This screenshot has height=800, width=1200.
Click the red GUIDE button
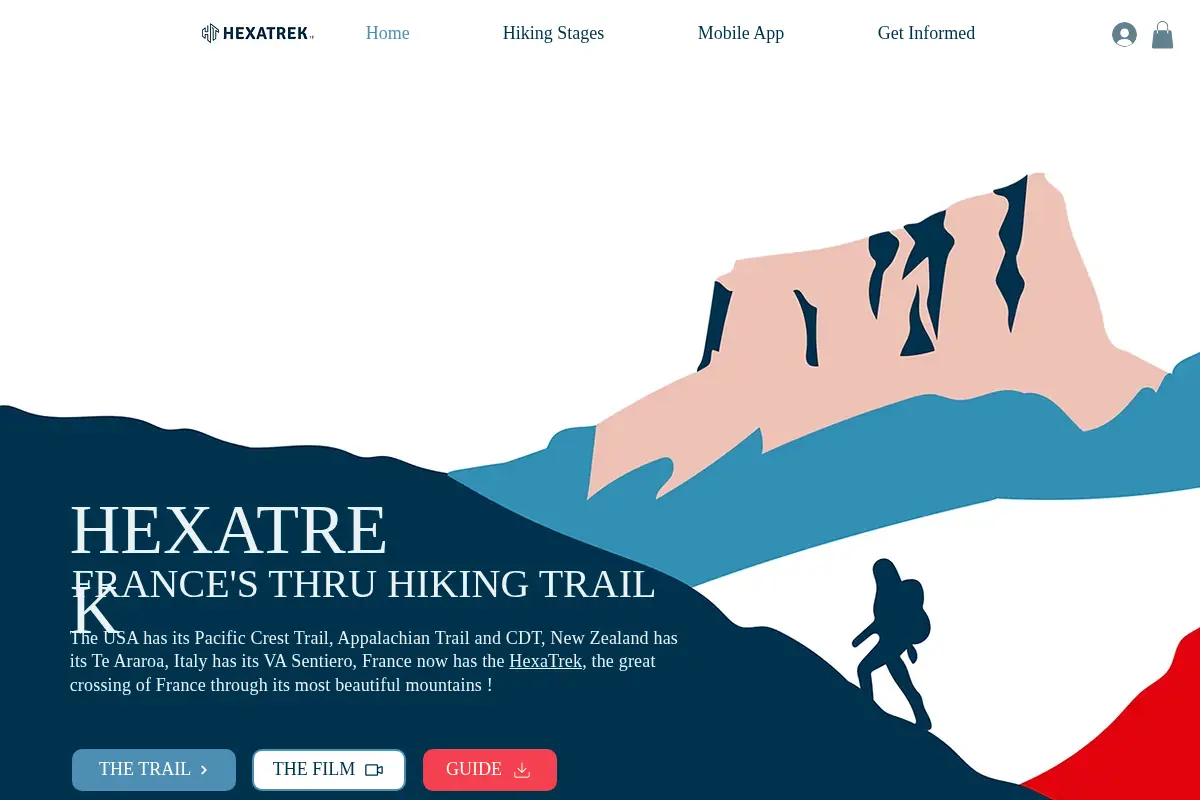click(x=490, y=770)
